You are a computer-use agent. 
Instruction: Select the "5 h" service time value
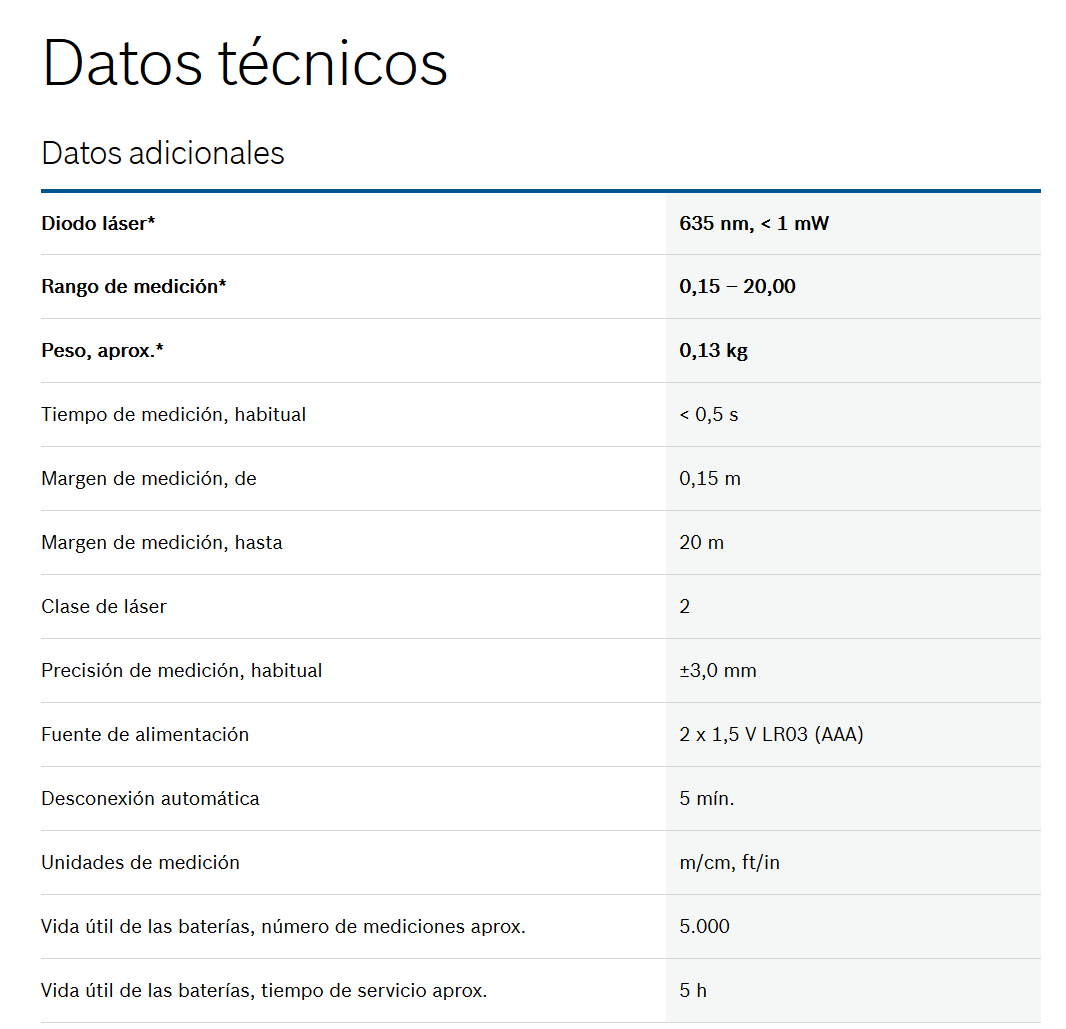pos(692,991)
